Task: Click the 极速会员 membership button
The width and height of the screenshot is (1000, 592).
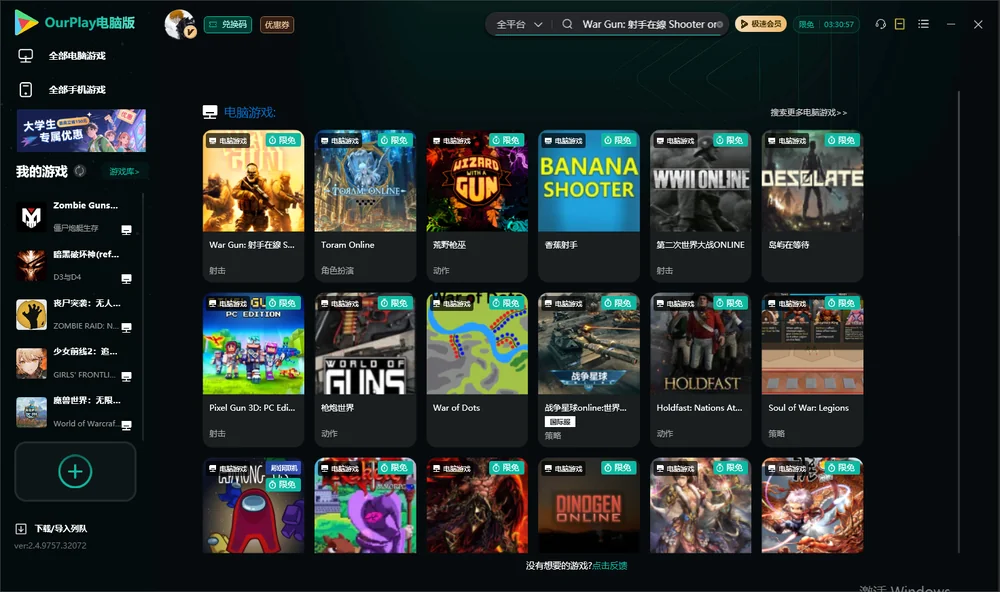Action: [x=761, y=24]
